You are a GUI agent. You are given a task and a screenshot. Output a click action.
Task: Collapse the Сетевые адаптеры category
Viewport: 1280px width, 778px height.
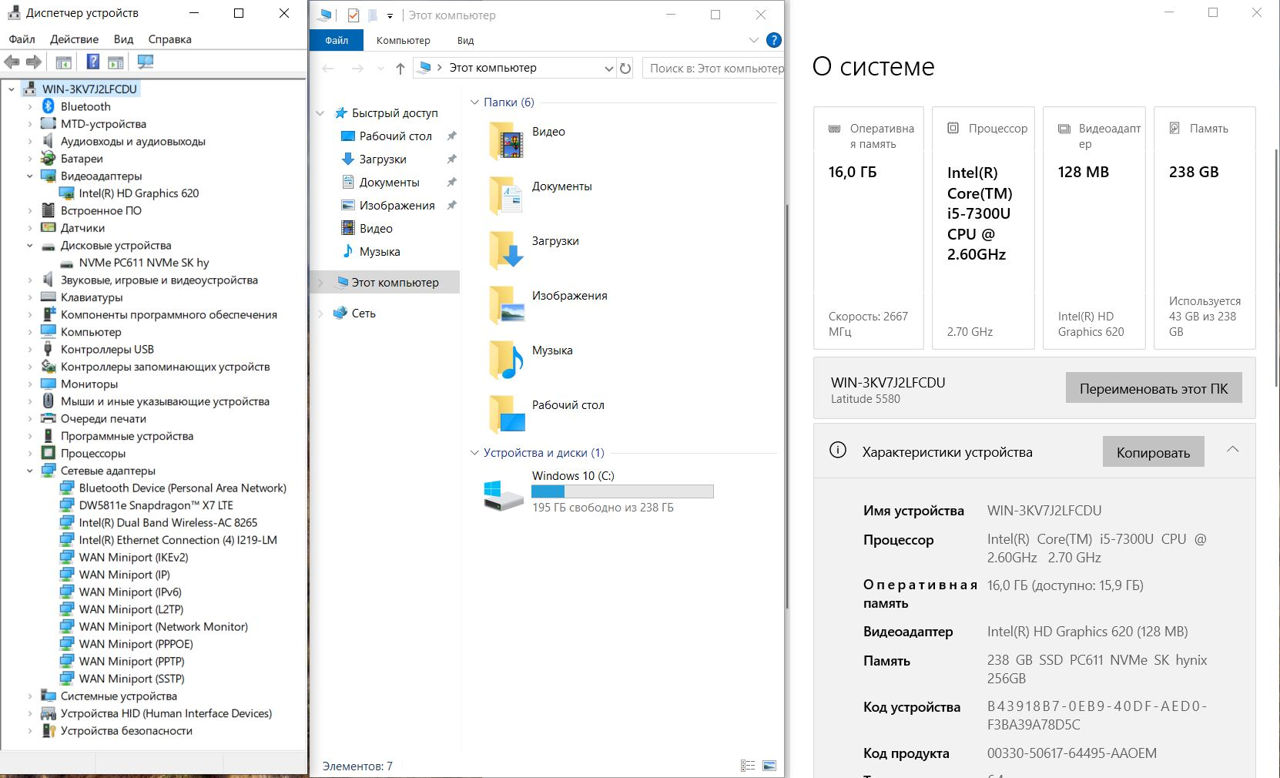[30, 471]
